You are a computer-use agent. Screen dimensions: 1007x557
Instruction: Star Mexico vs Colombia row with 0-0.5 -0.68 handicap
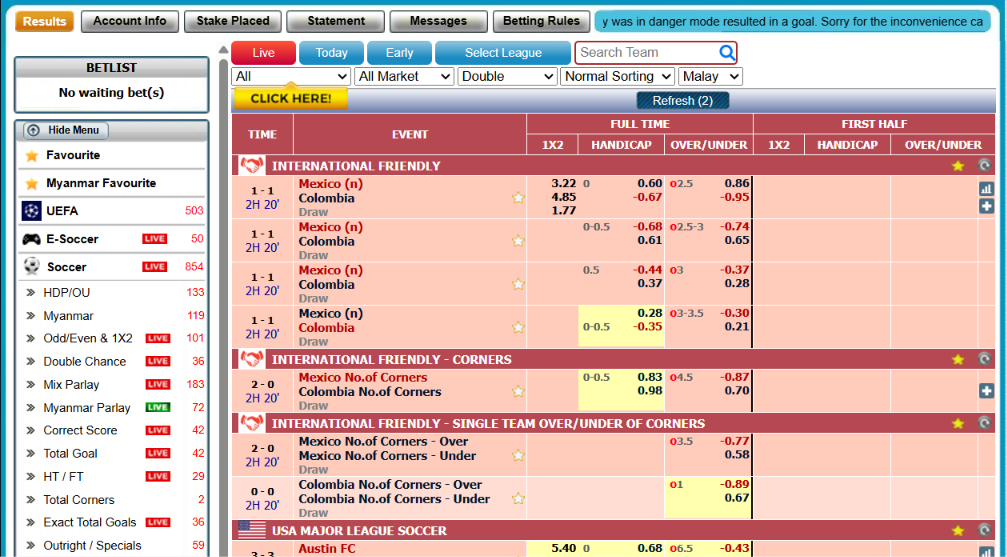click(518, 241)
